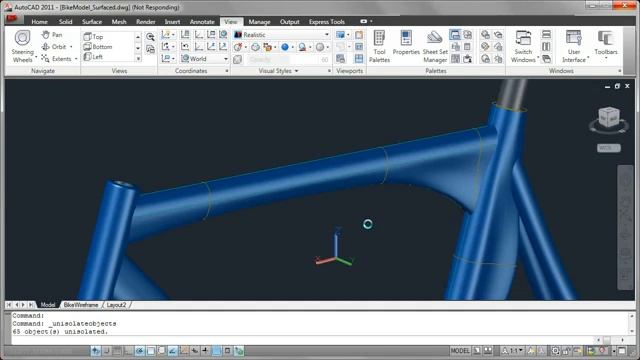Click the application menu red A button
640x360 pixels.
pos(11,18)
